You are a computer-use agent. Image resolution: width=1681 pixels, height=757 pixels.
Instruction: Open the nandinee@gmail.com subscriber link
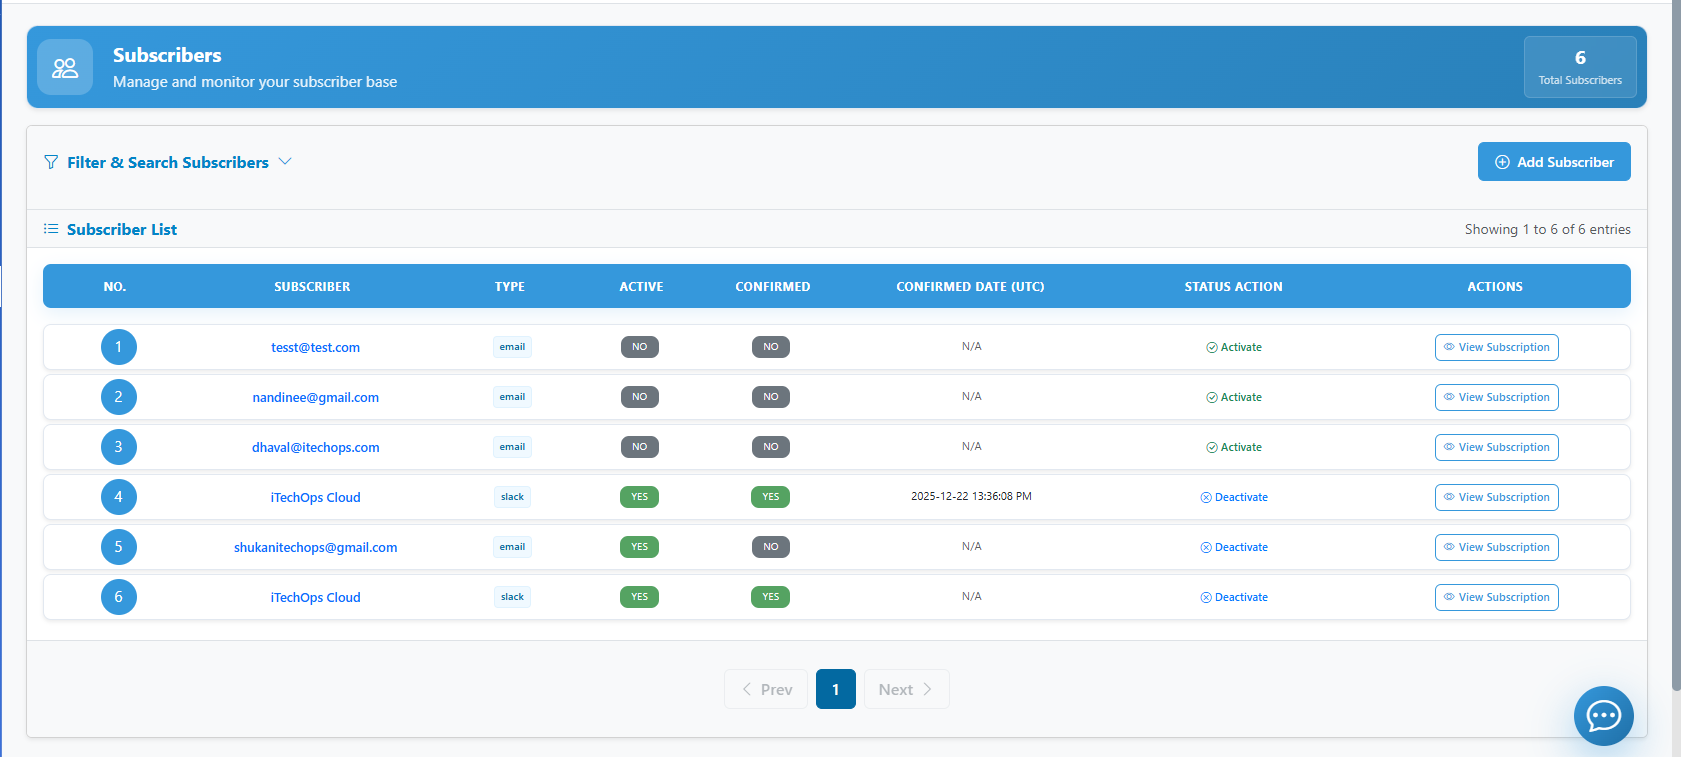point(315,397)
